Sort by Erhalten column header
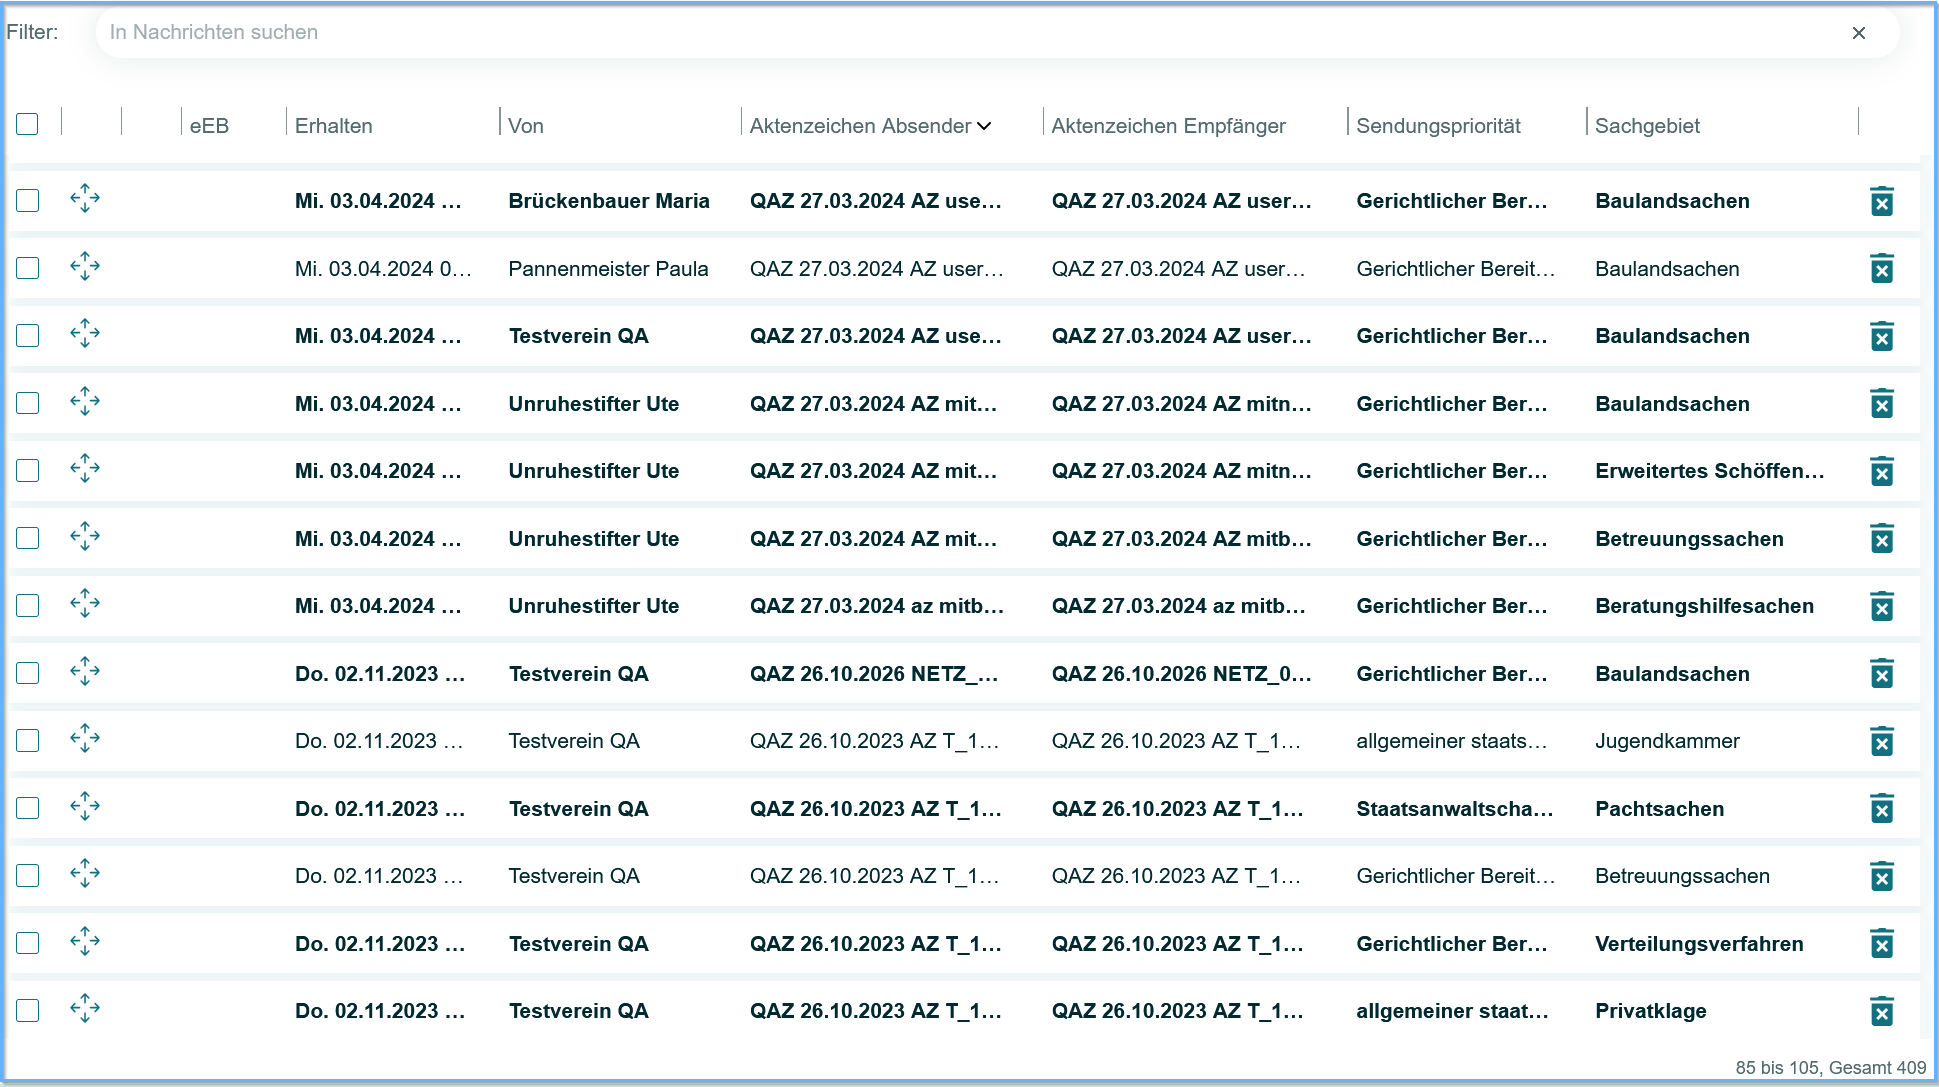 pyautogui.click(x=333, y=126)
